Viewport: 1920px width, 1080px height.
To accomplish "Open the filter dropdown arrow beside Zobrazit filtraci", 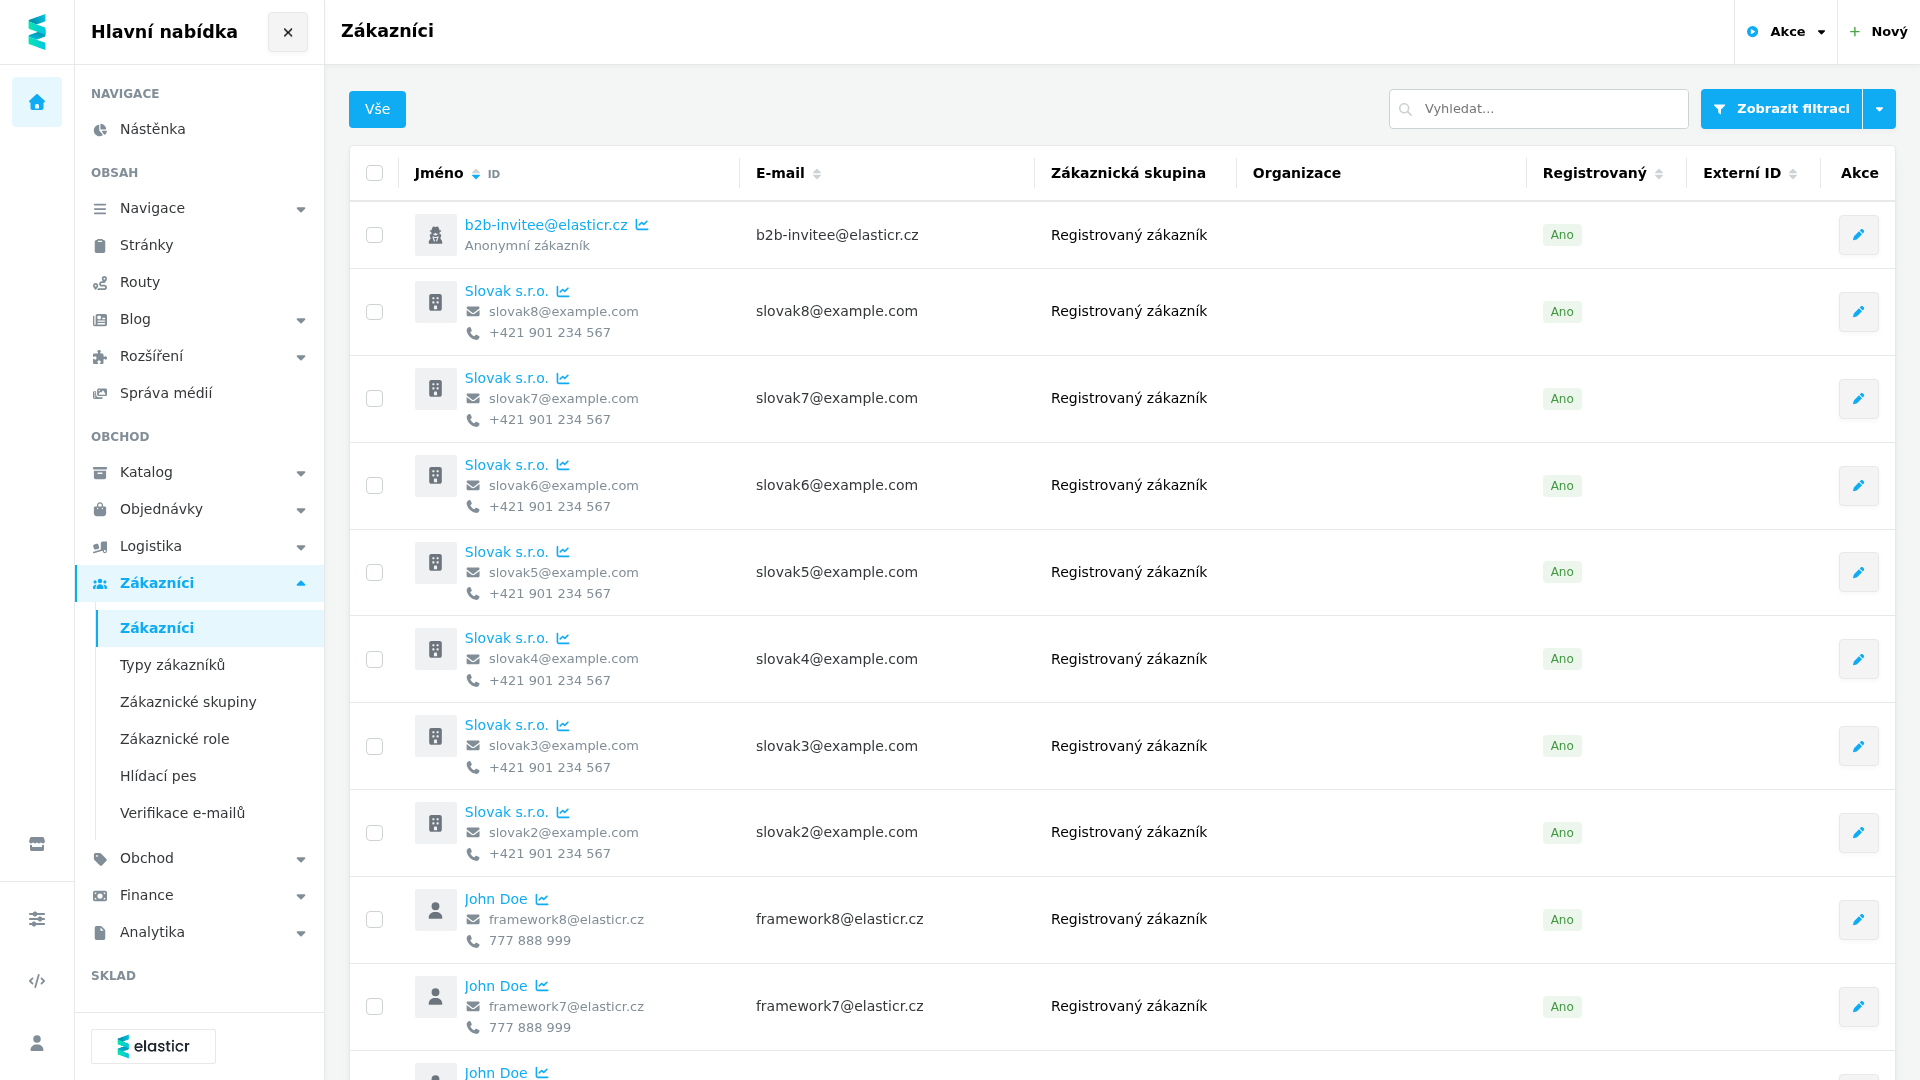I will pos(1879,109).
